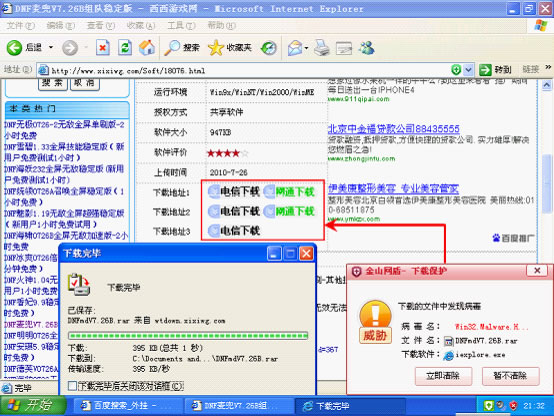Open 北京中金福贷款公司 ad link

pyautogui.click(x=394, y=129)
